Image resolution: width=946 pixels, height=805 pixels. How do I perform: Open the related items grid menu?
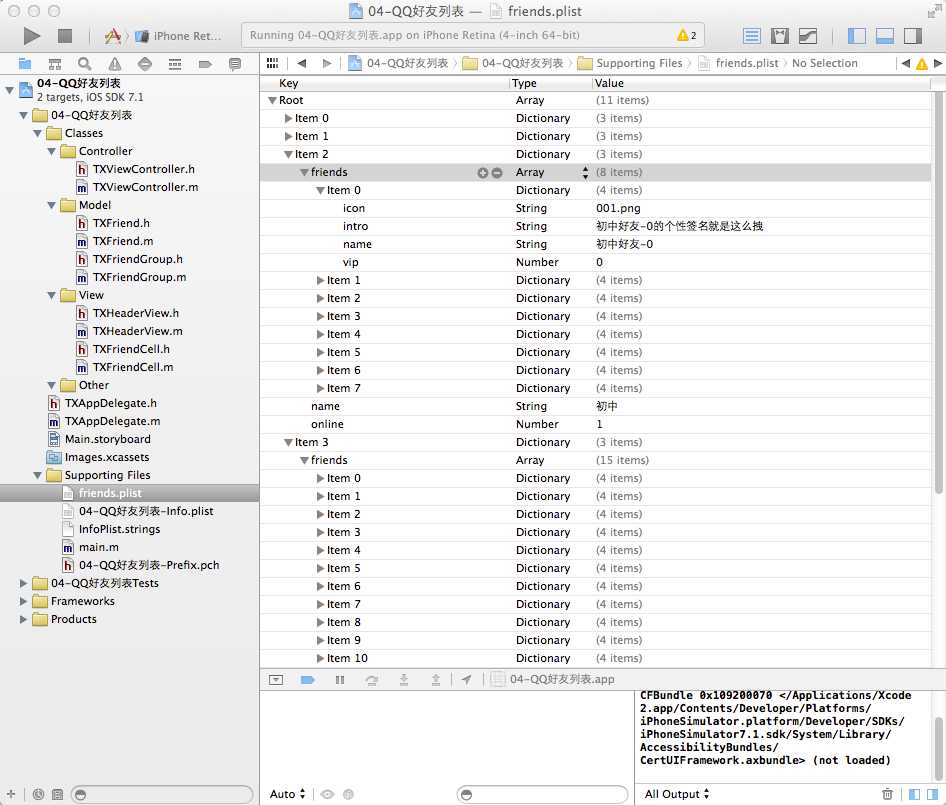point(273,63)
